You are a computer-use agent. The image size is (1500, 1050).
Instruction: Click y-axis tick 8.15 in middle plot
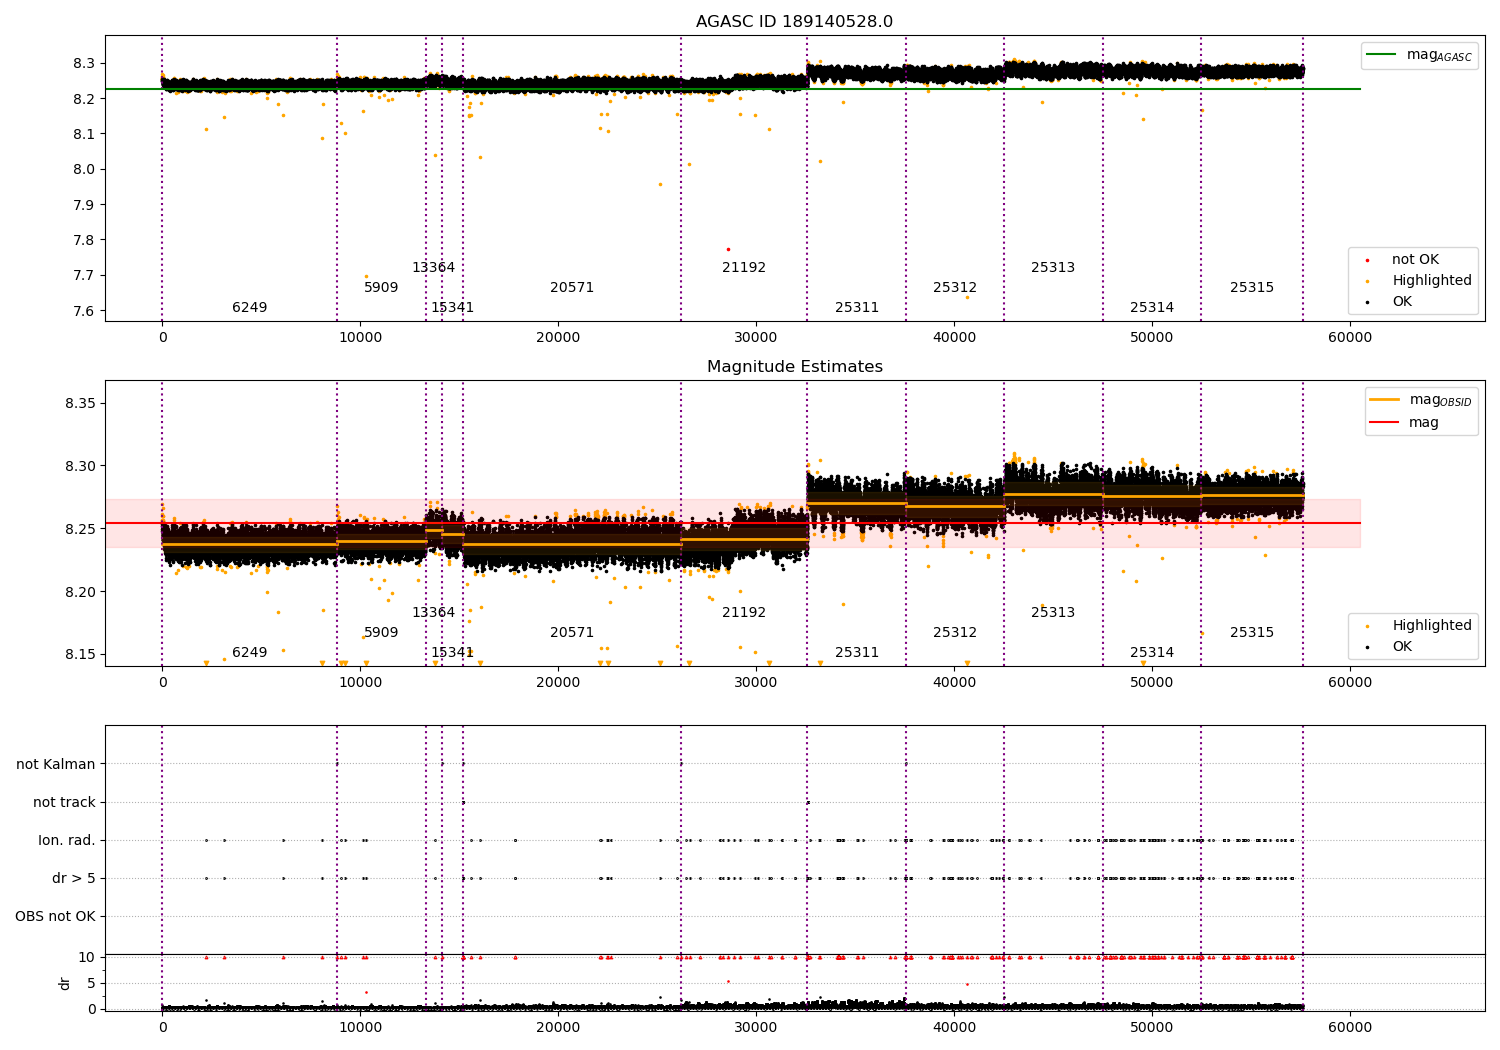[x=79, y=655]
